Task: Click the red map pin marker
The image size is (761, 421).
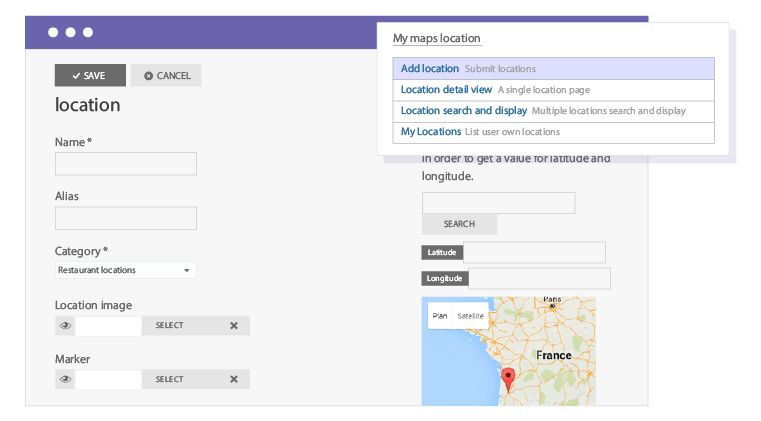Action: pyautogui.click(x=508, y=378)
